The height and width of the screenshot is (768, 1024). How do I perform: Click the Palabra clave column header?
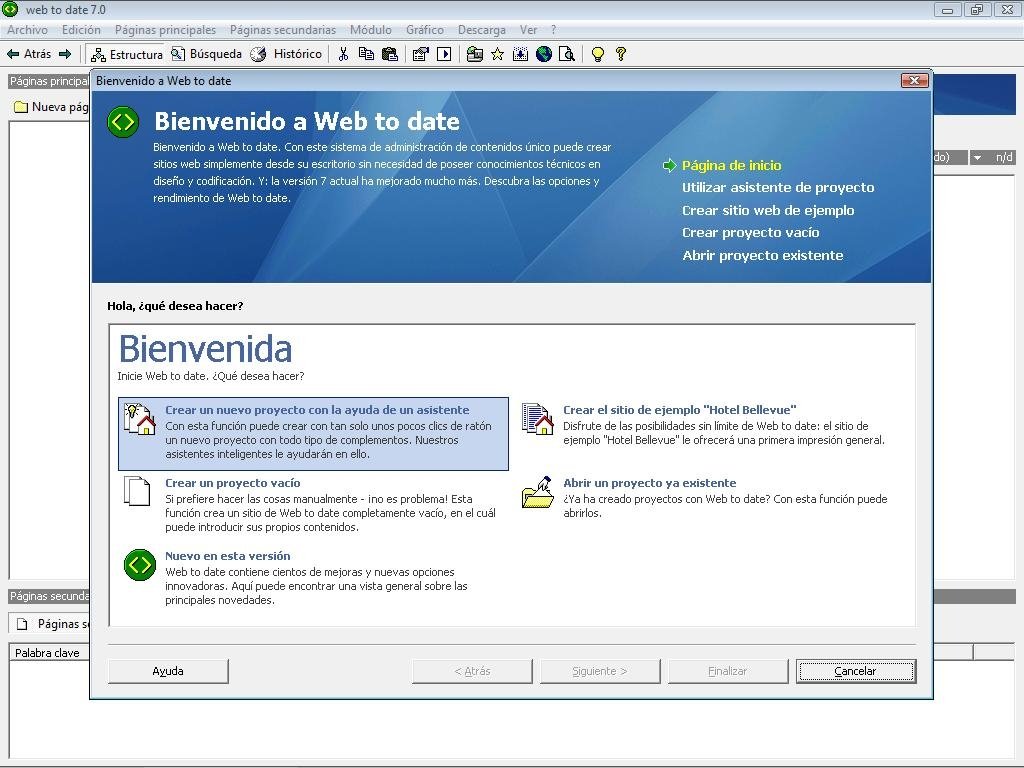(49, 652)
